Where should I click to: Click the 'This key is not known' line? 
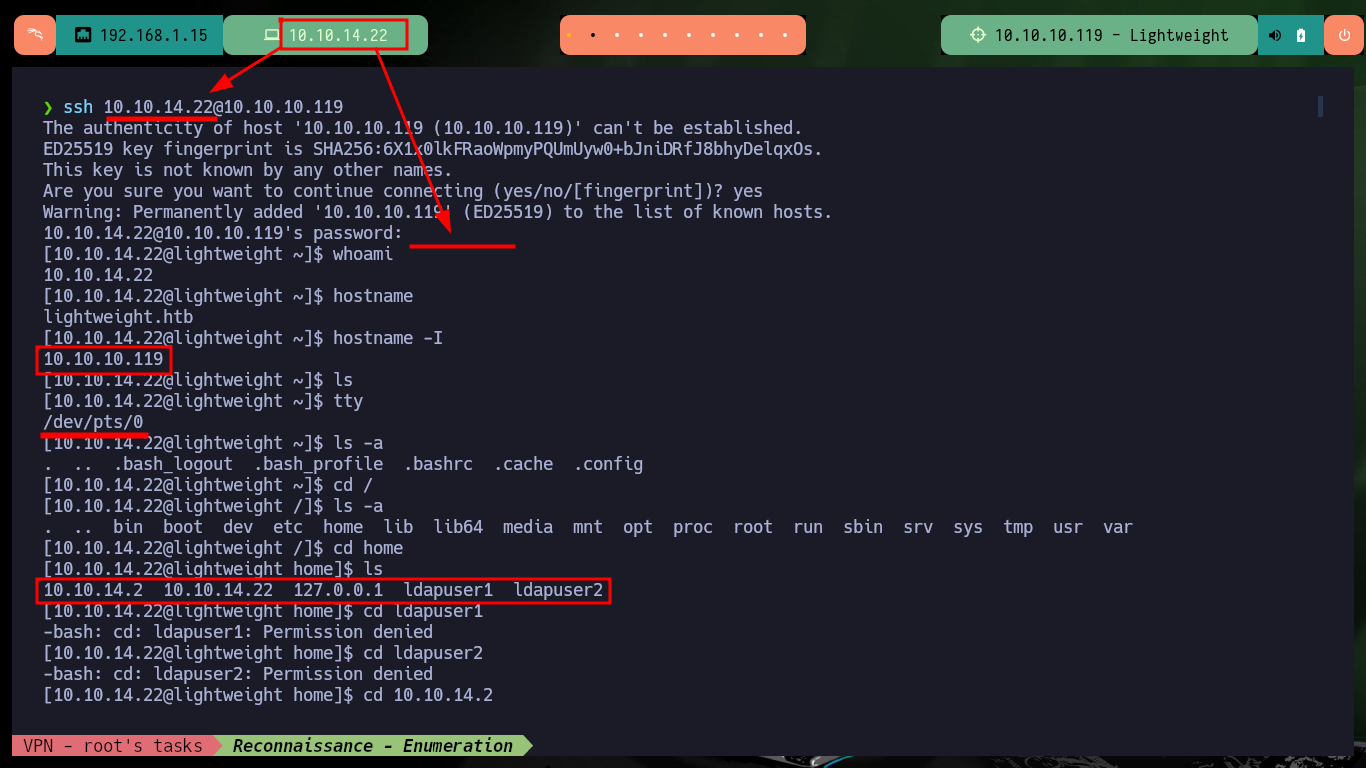(248, 170)
